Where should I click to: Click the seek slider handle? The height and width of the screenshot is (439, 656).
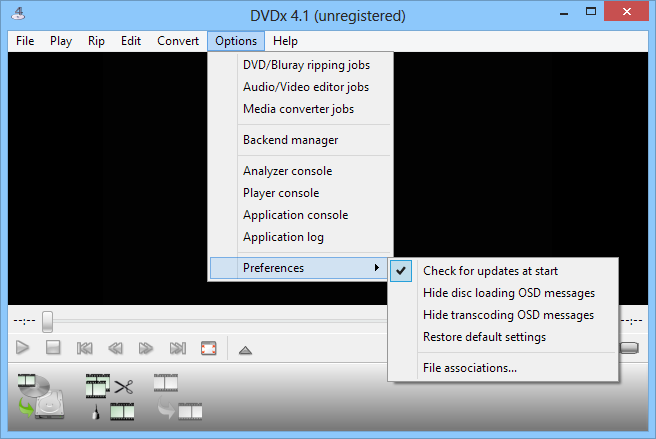pyautogui.click(x=47, y=321)
